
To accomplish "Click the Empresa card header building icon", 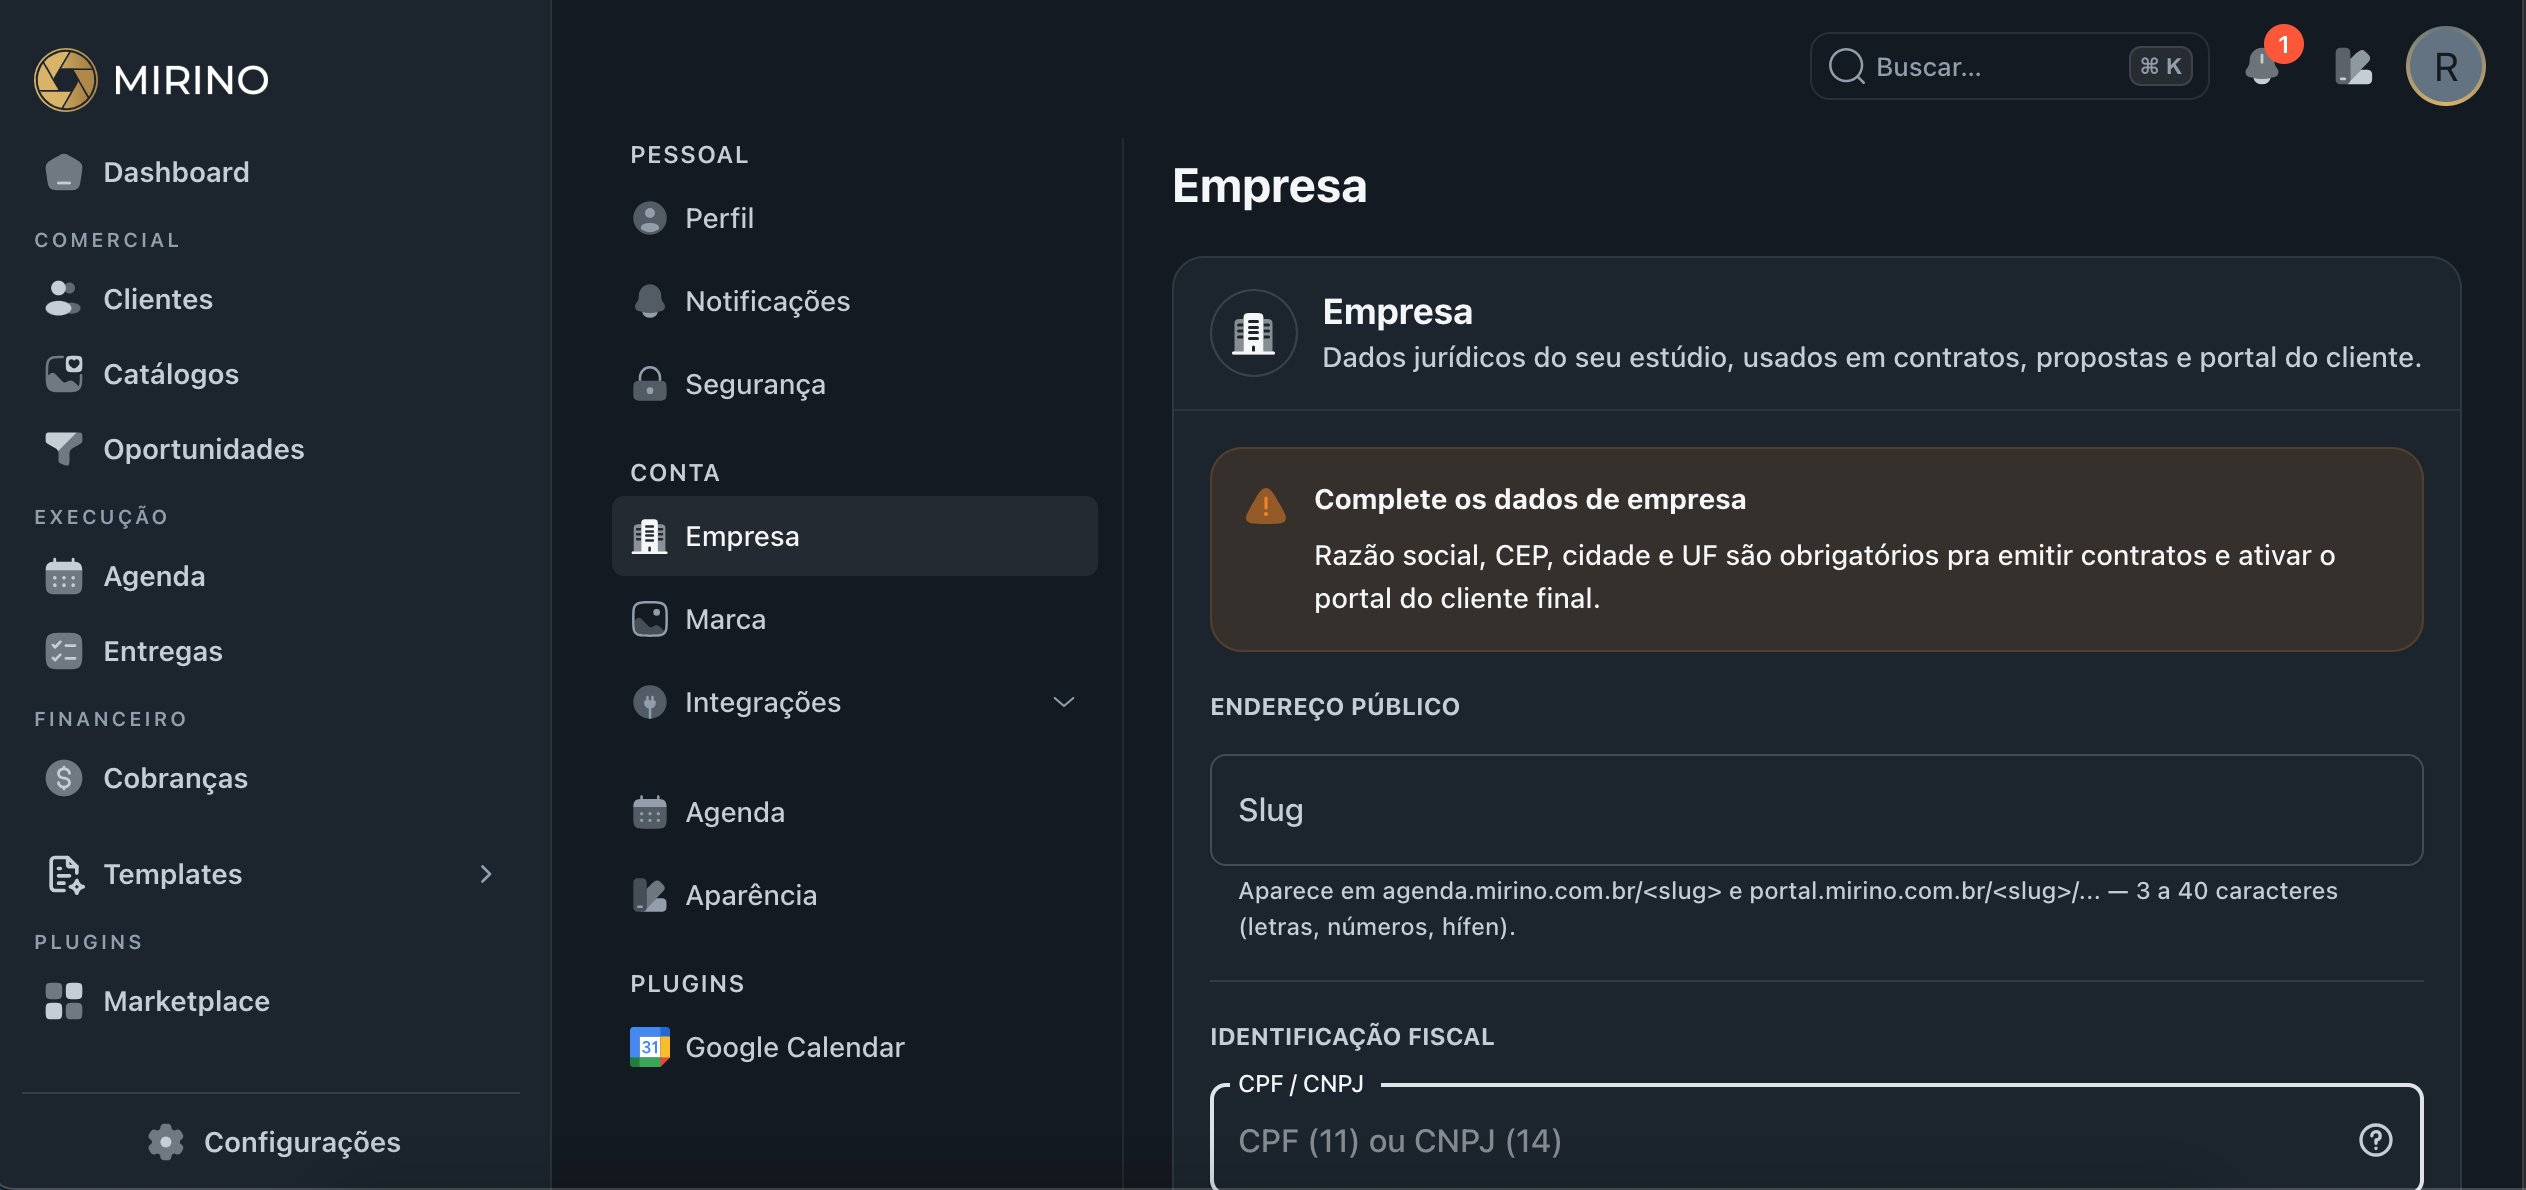I will (1254, 334).
